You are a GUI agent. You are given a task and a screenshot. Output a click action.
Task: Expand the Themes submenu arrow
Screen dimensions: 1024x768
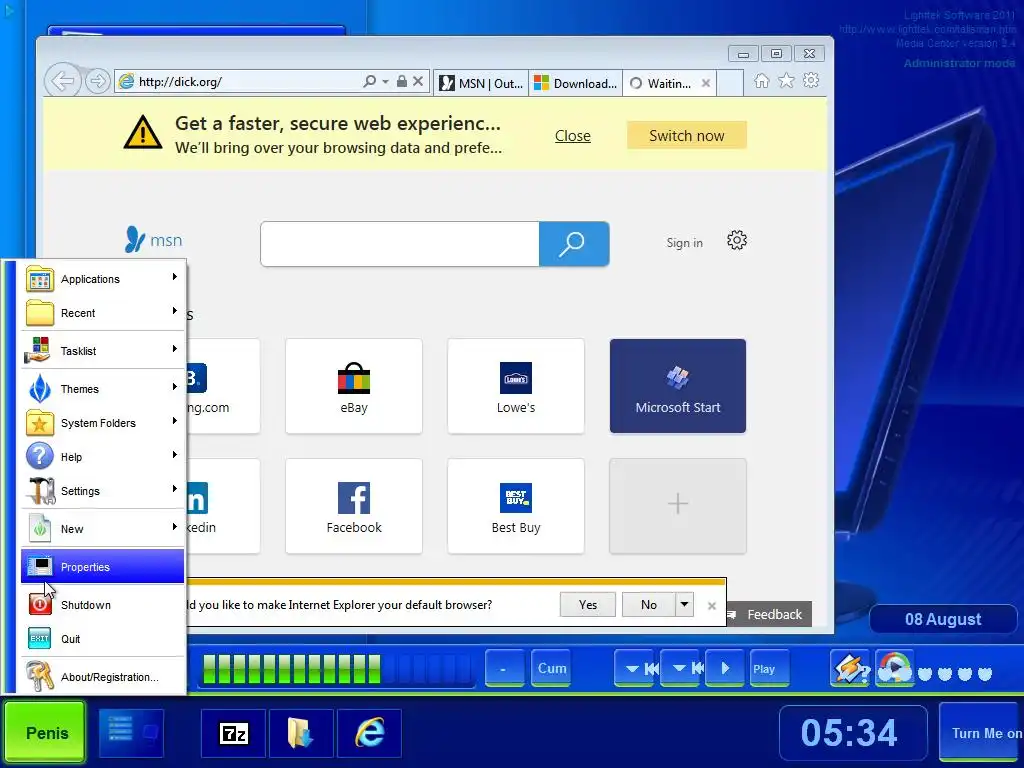[174, 387]
